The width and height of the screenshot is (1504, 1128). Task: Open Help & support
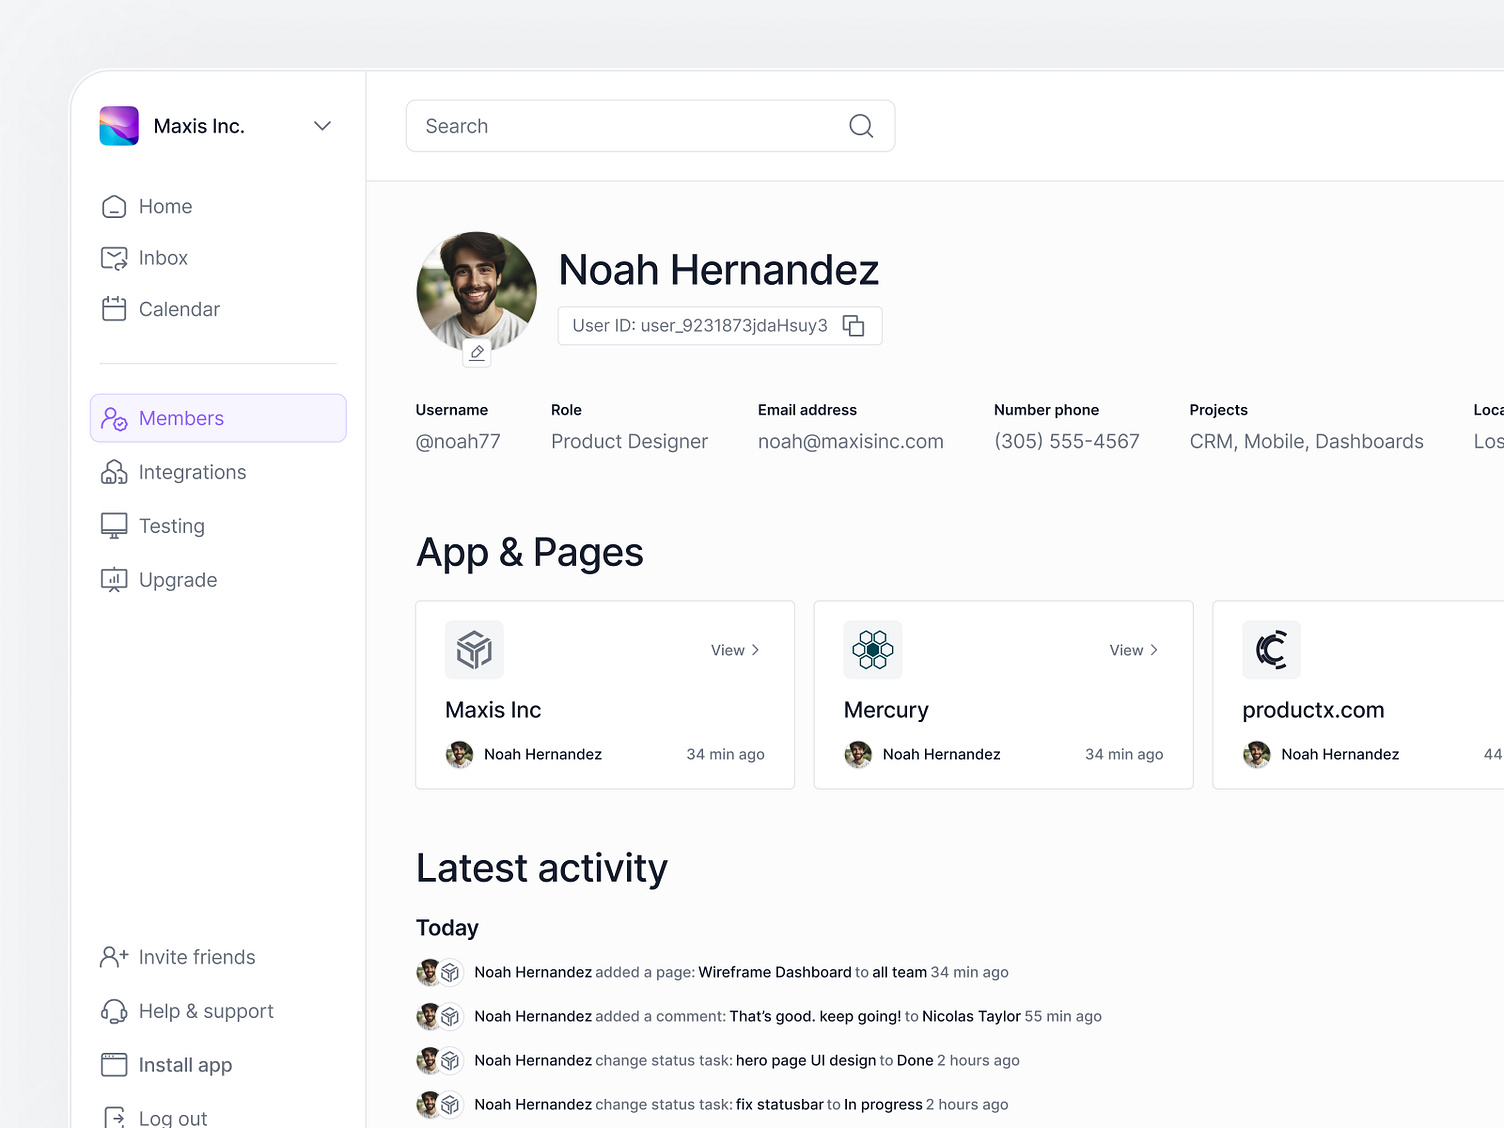[206, 1011]
